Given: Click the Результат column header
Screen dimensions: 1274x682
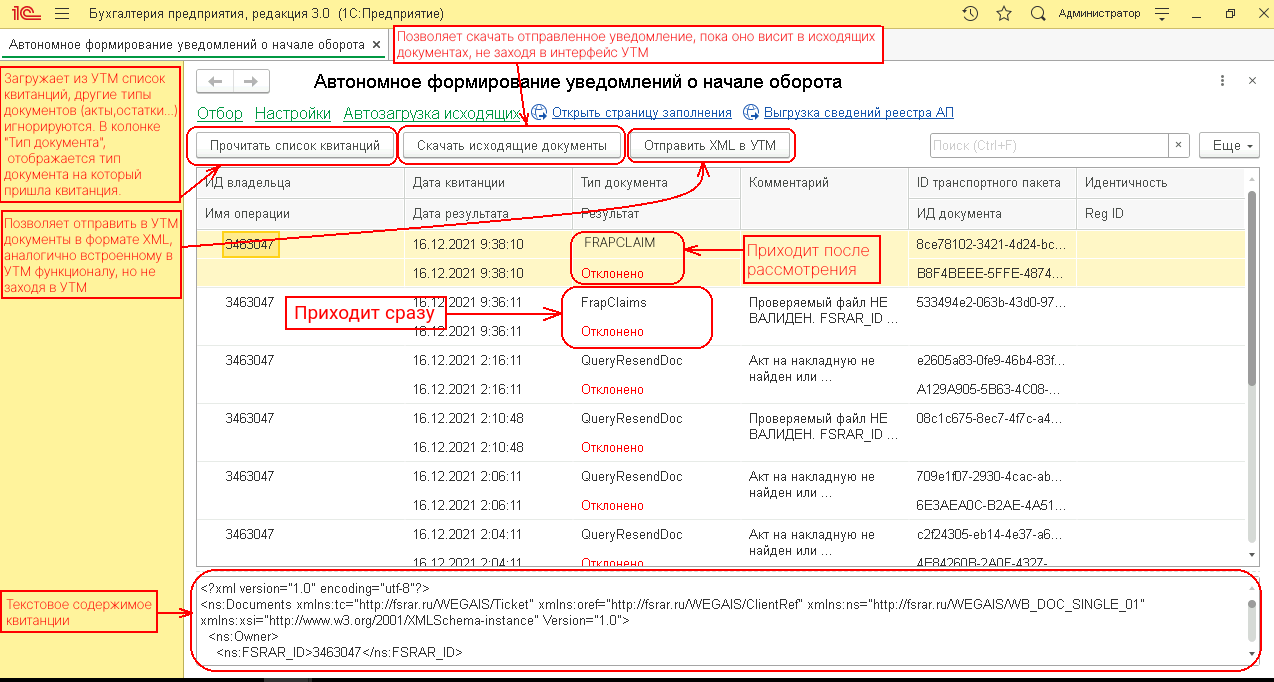Looking at the screenshot, I should point(656,214).
